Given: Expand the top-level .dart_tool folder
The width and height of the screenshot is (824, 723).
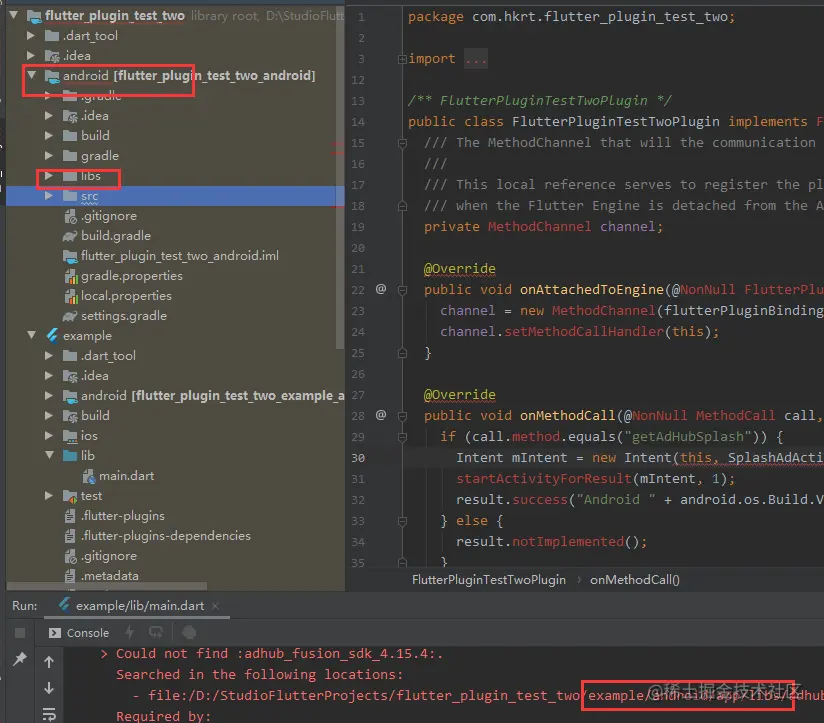Looking at the screenshot, I should coord(31,35).
